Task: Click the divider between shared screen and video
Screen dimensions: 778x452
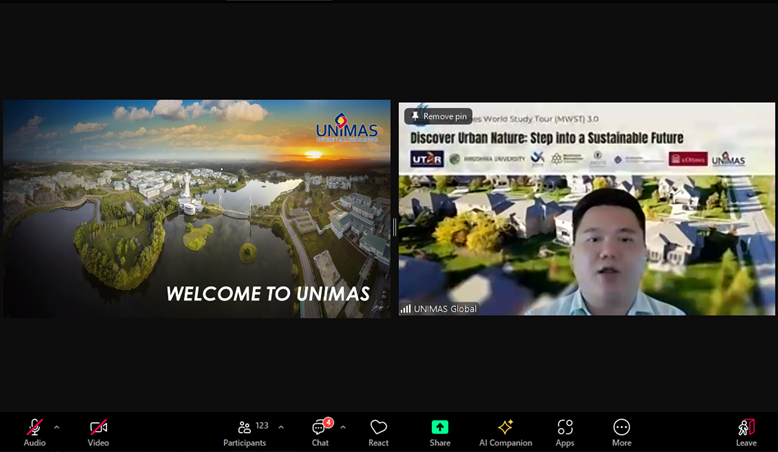Action: [395, 226]
